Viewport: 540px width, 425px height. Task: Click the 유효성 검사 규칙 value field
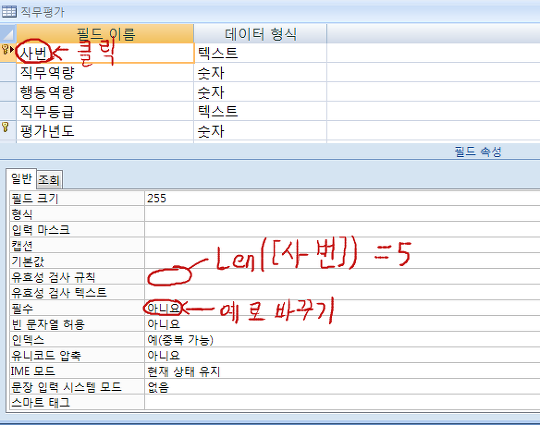pos(342,277)
